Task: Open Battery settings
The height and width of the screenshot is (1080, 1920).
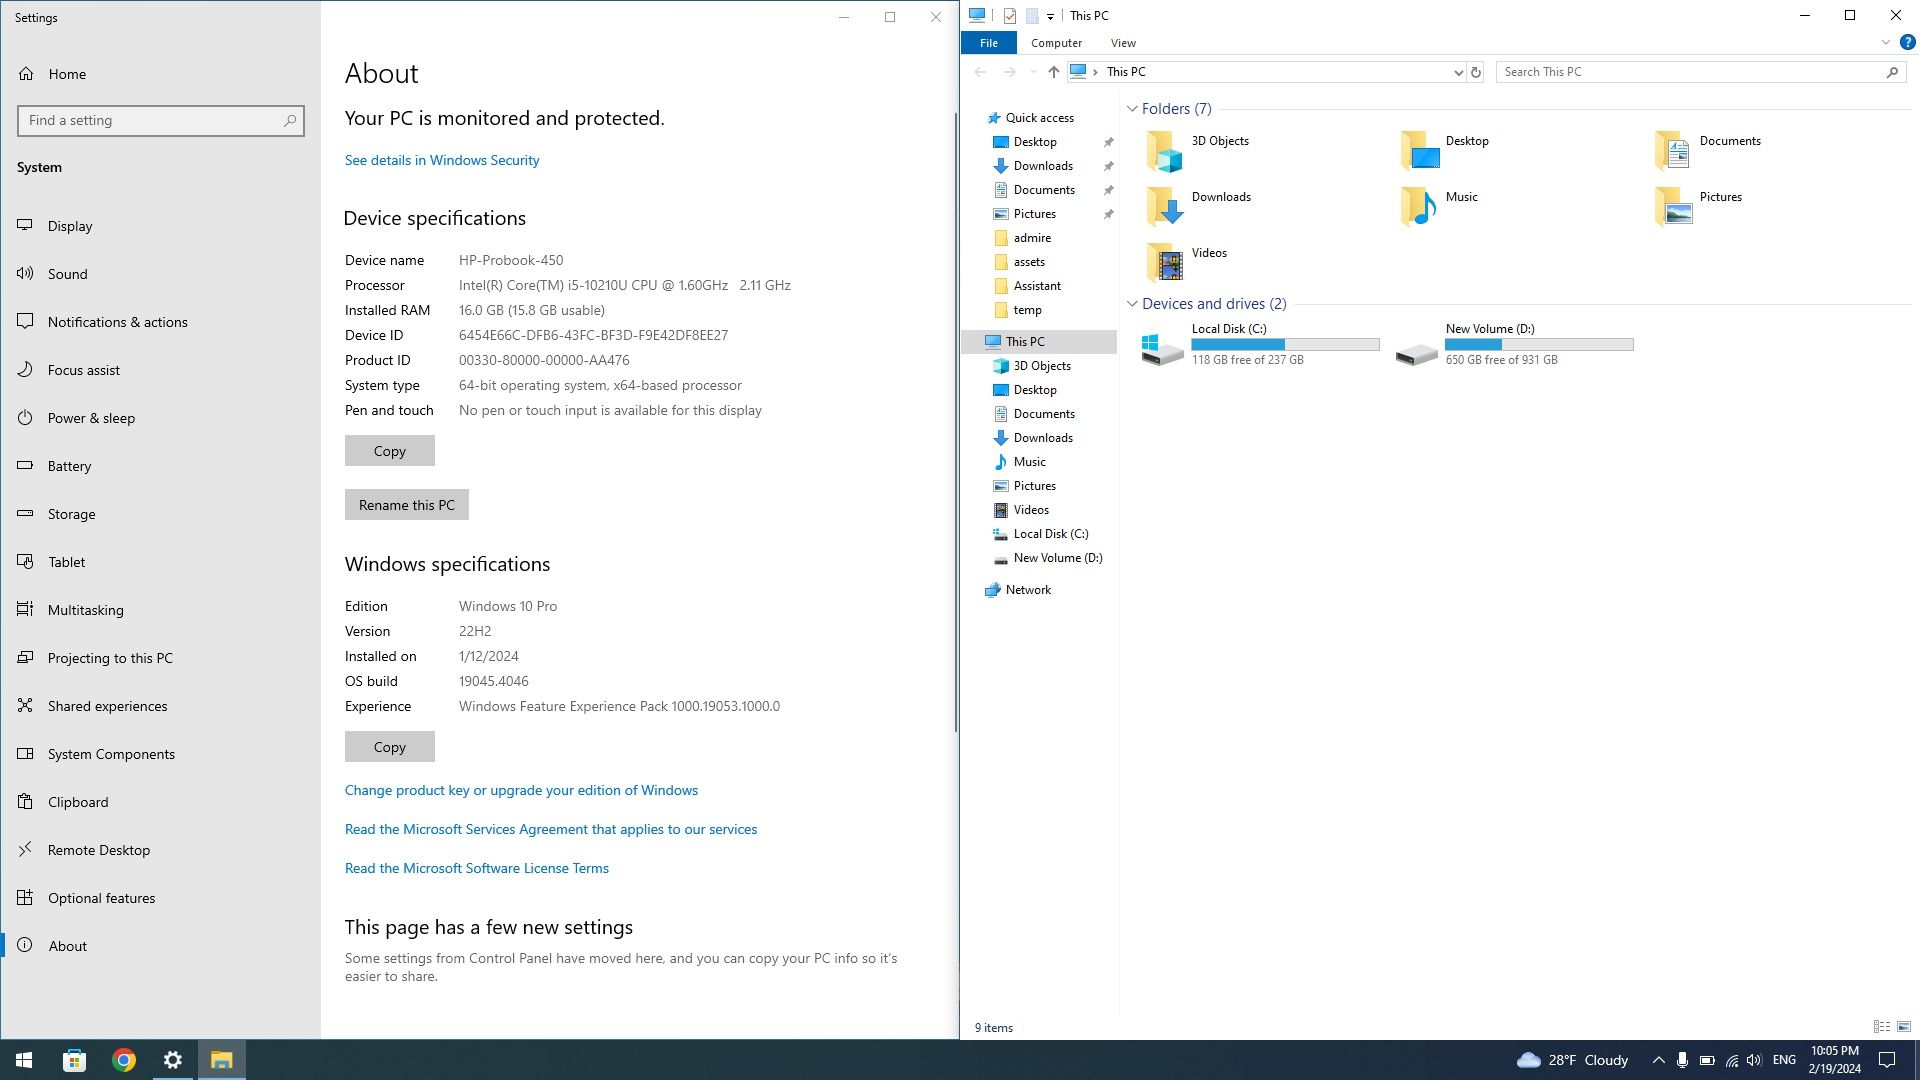Action: (x=160, y=466)
